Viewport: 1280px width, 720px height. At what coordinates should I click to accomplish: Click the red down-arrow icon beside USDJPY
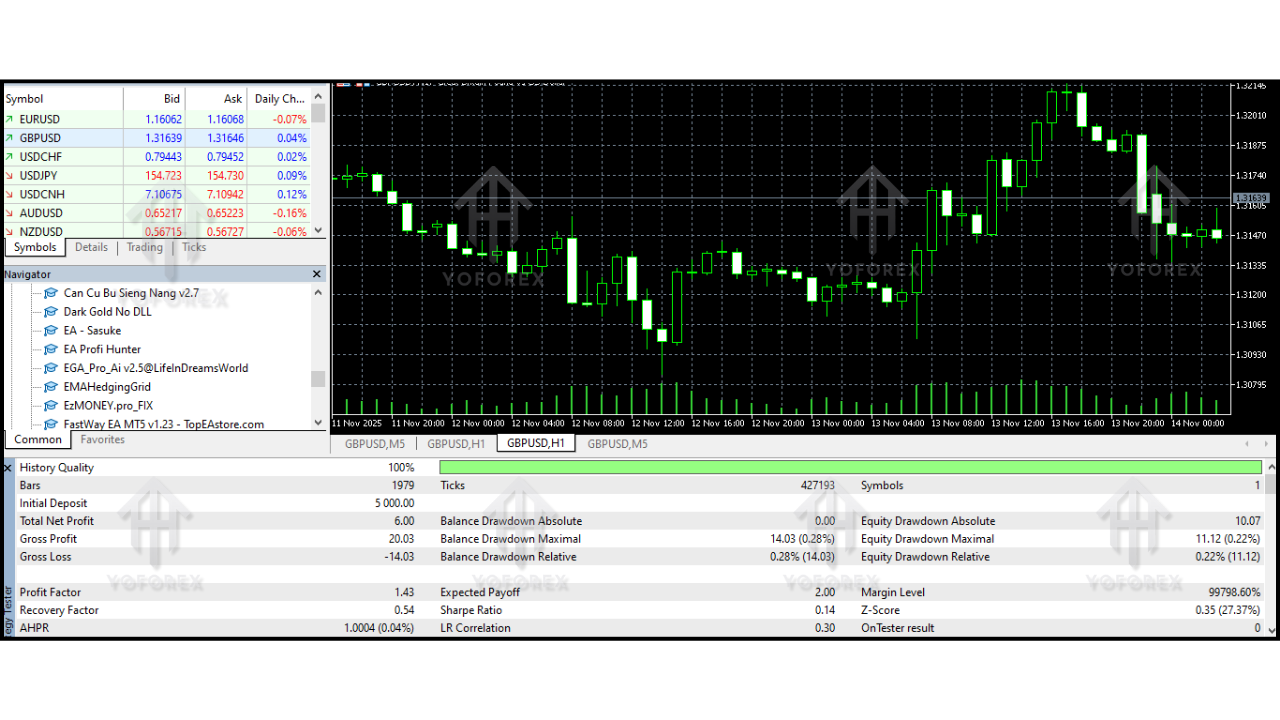[10, 176]
